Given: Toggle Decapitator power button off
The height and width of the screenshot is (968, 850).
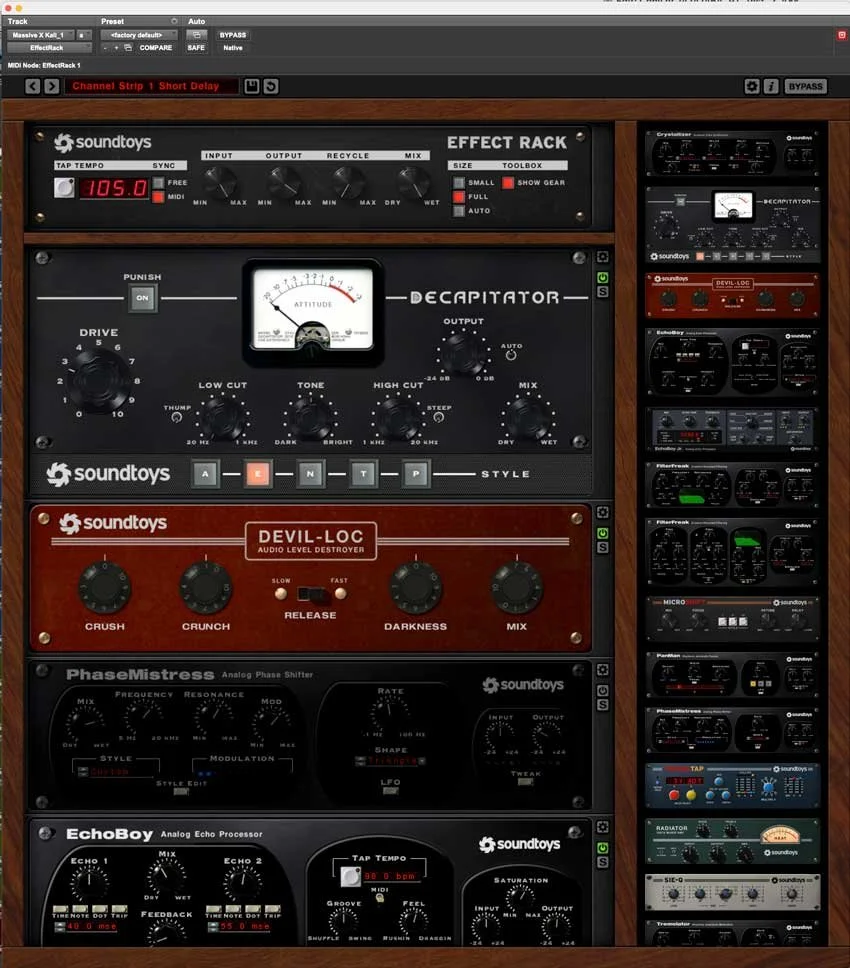Looking at the screenshot, I should pos(602,278).
